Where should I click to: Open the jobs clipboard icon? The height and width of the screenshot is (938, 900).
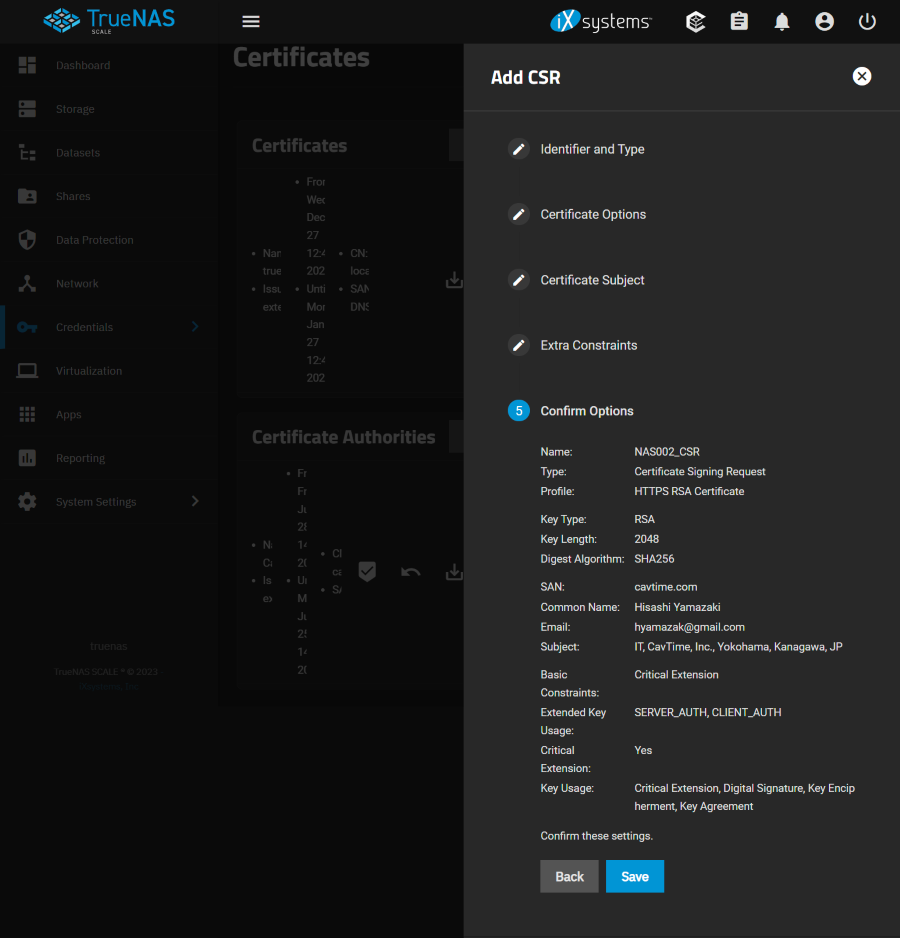(x=739, y=21)
